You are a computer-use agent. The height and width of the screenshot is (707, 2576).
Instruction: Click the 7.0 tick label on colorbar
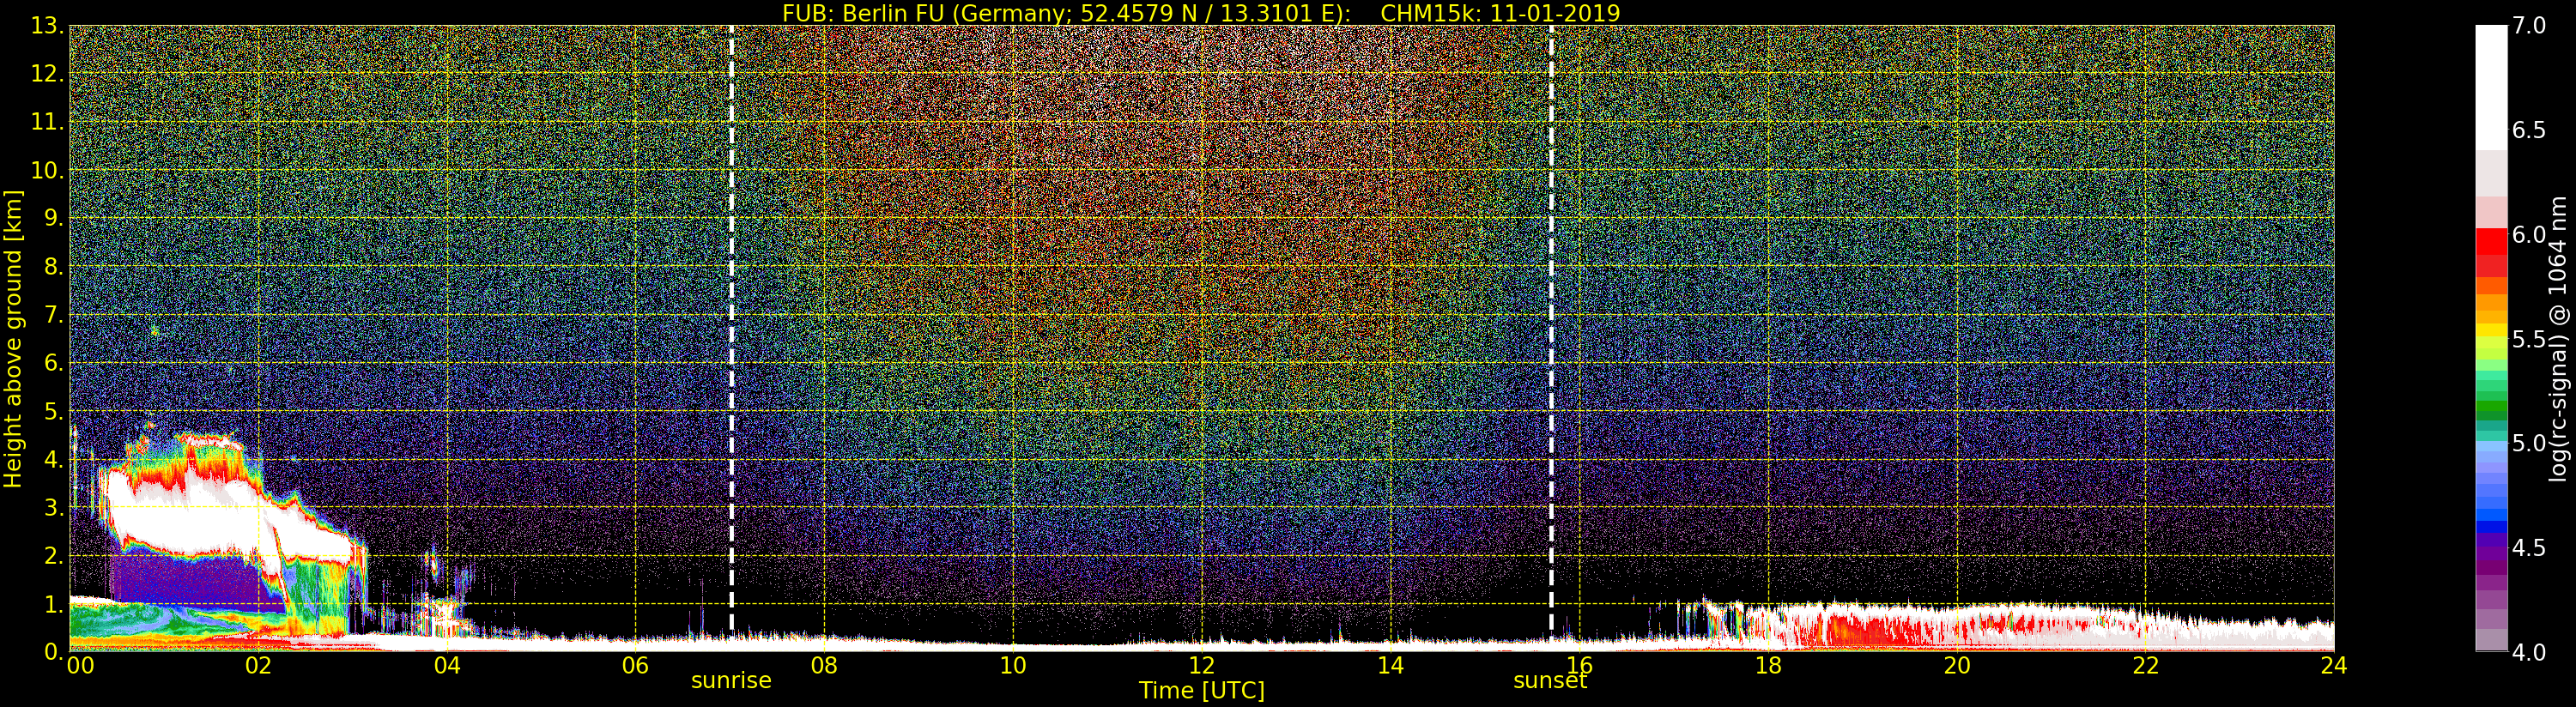(x=2529, y=26)
